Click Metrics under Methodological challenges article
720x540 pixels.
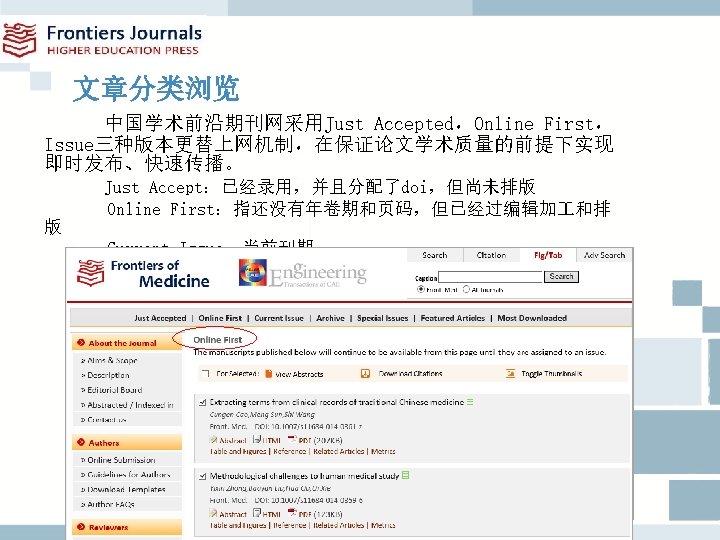383,525
